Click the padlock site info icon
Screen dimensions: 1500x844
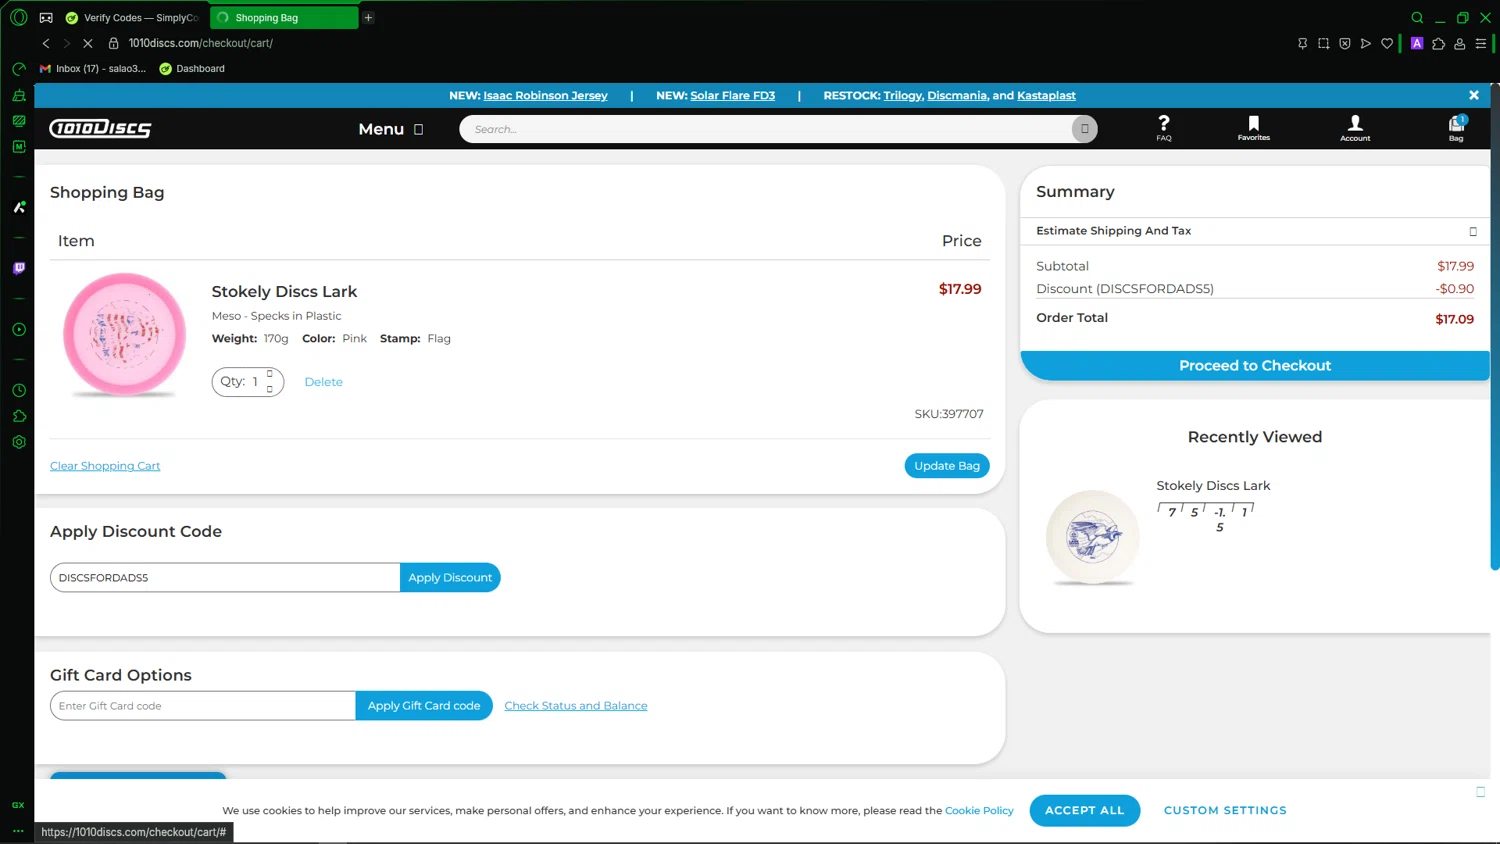pyautogui.click(x=113, y=43)
